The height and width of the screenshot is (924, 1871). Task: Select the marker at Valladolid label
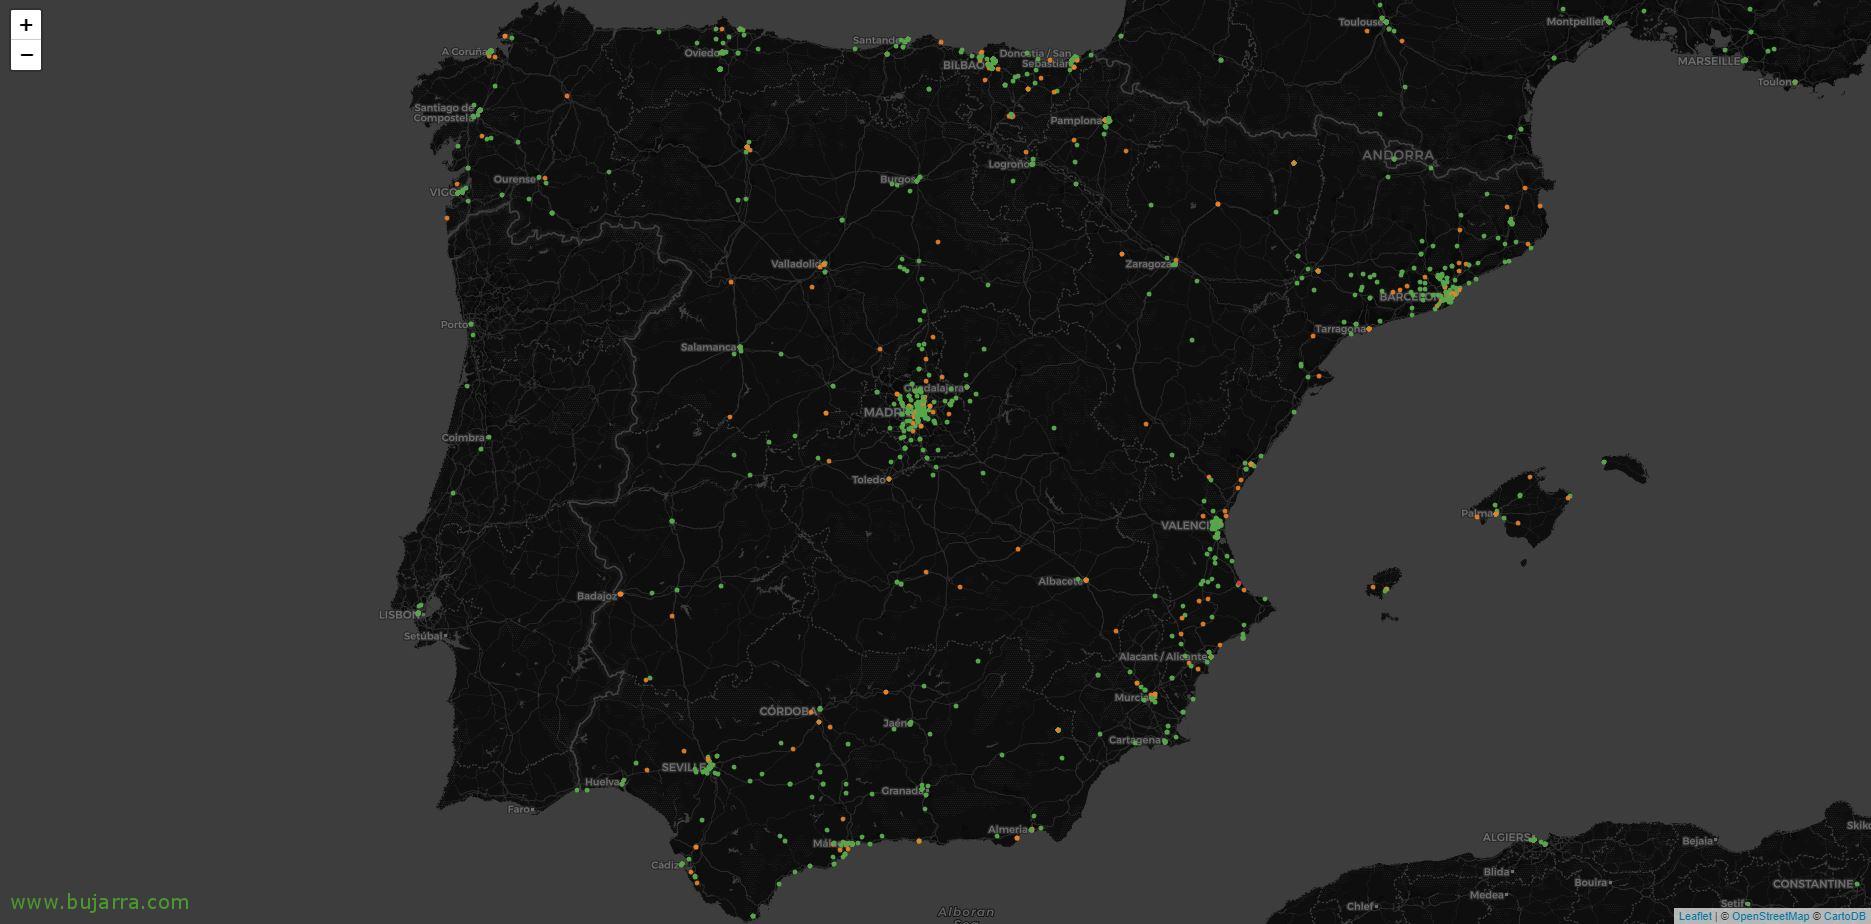(823, 265)
